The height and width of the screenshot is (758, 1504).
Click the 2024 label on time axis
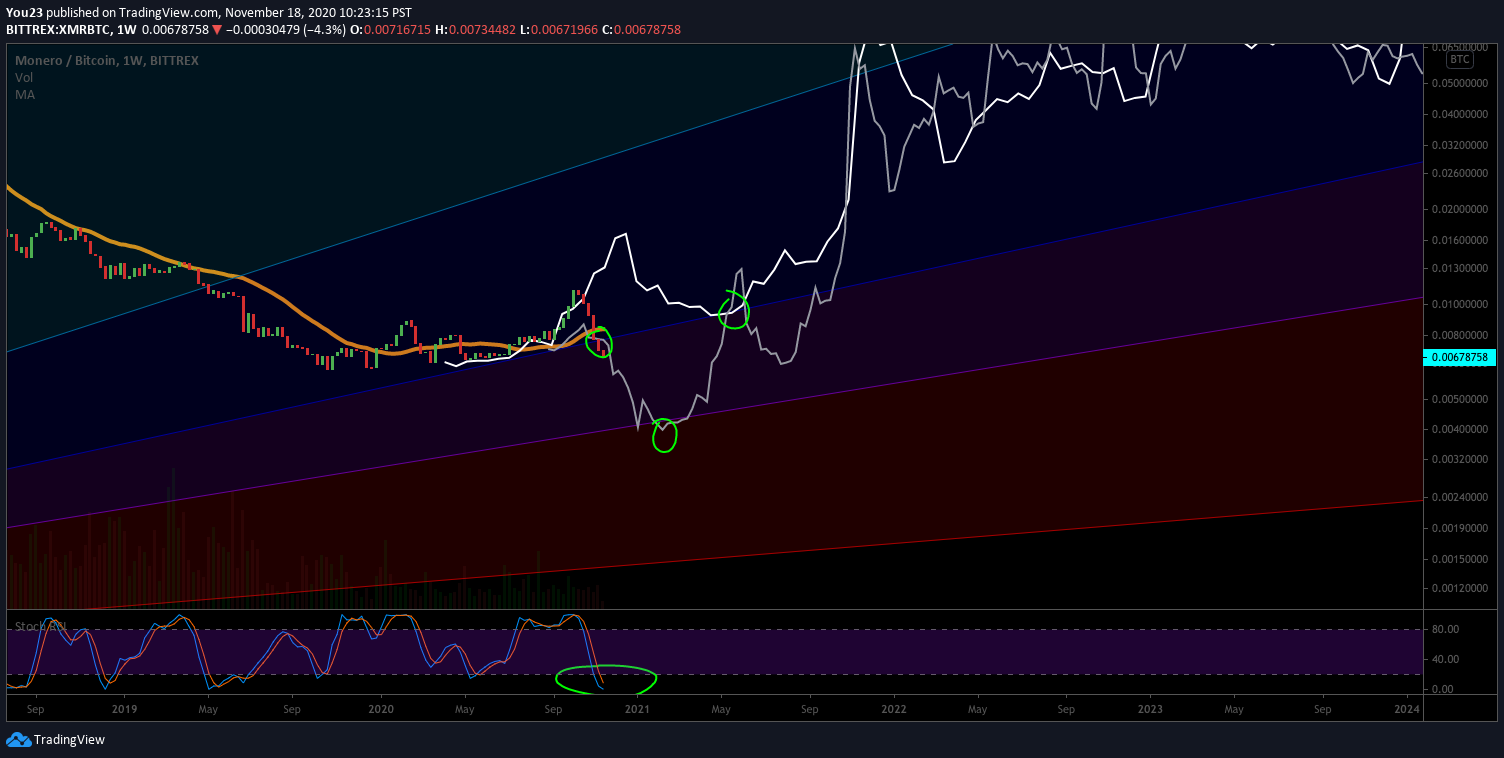click(1407, 709)
